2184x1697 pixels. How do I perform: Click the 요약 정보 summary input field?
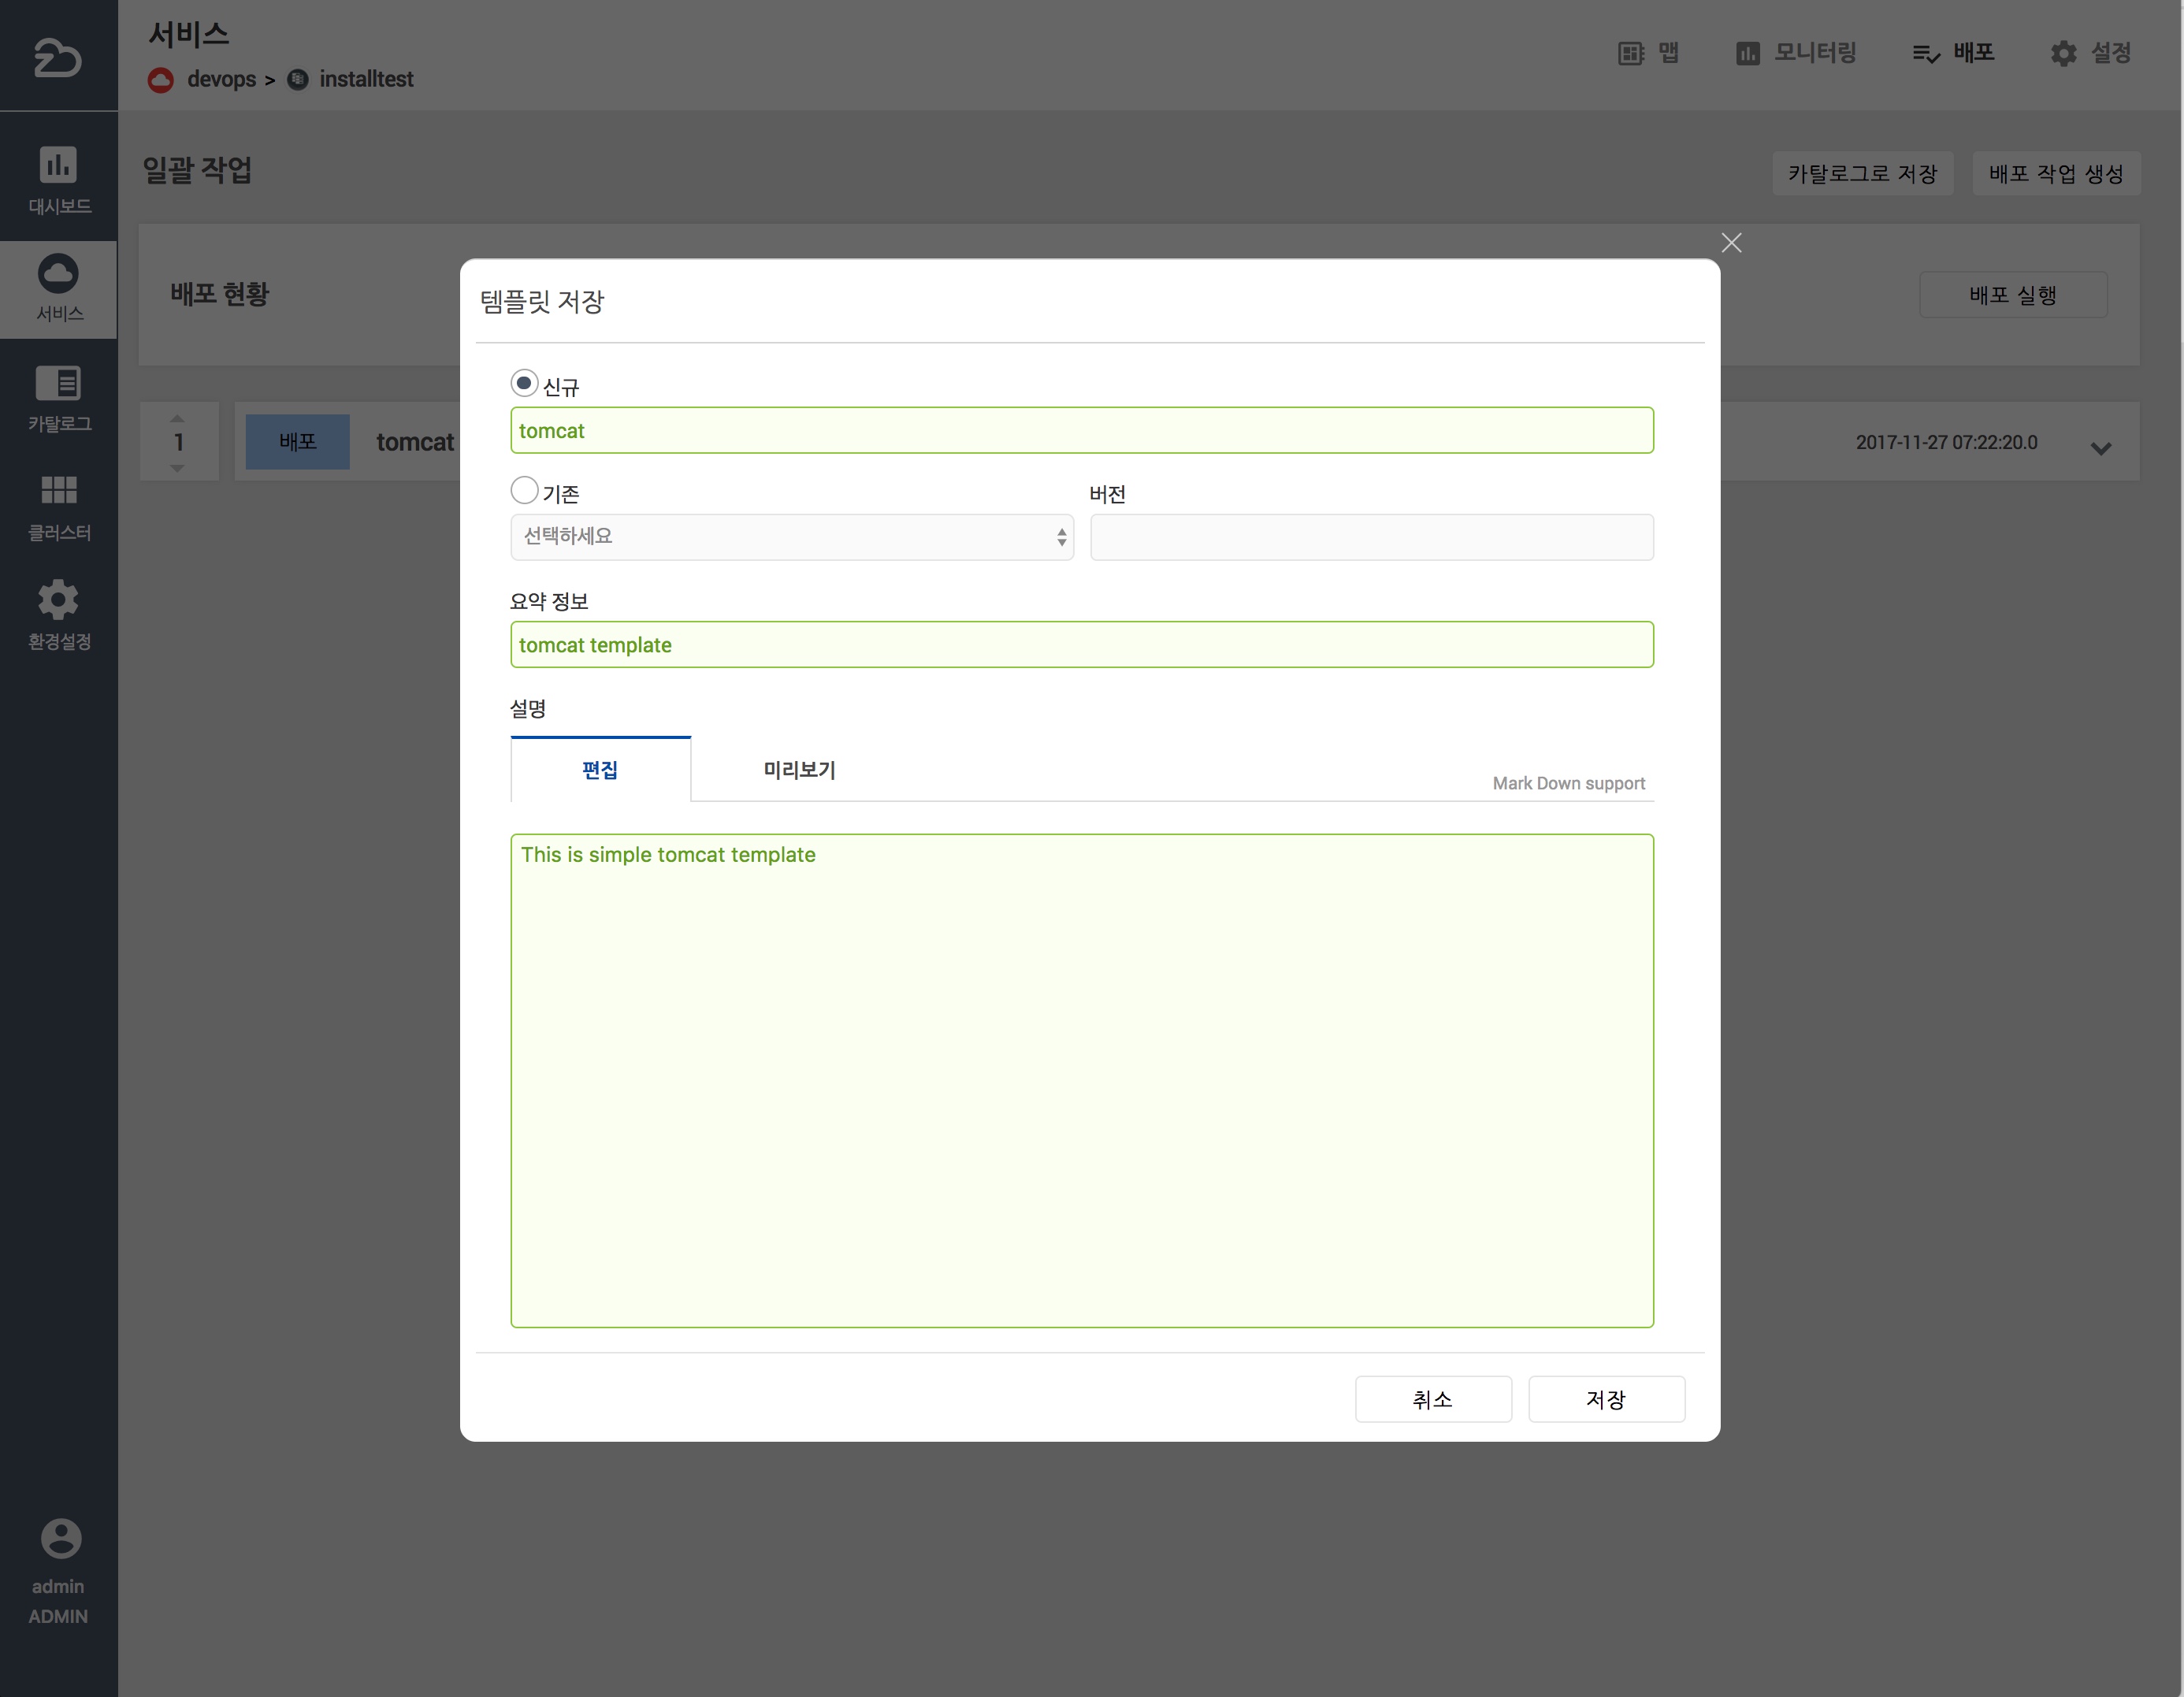(1081, 645)
